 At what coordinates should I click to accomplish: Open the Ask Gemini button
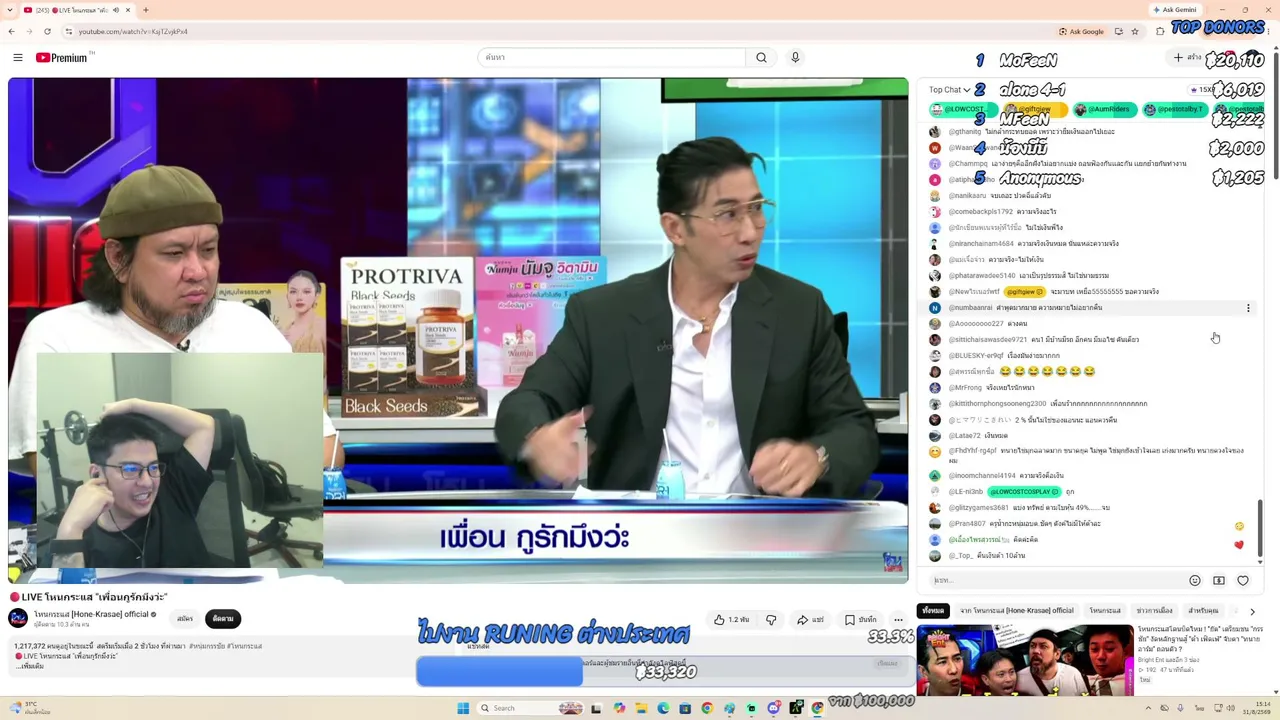(x=1174, y=10)
